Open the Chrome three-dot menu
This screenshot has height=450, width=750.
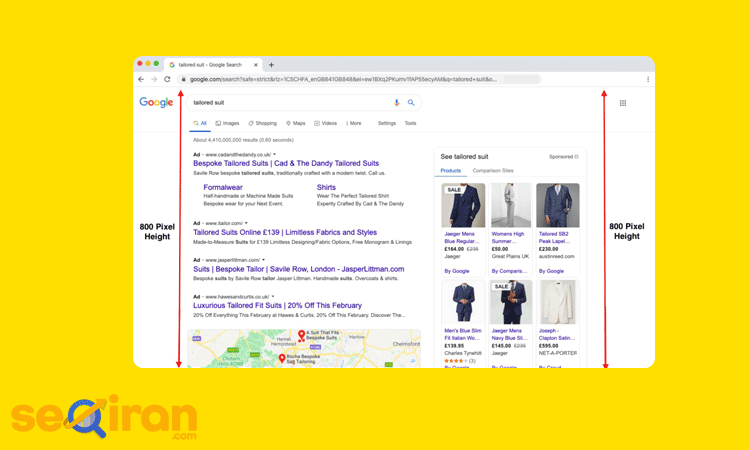coord(648,79)
